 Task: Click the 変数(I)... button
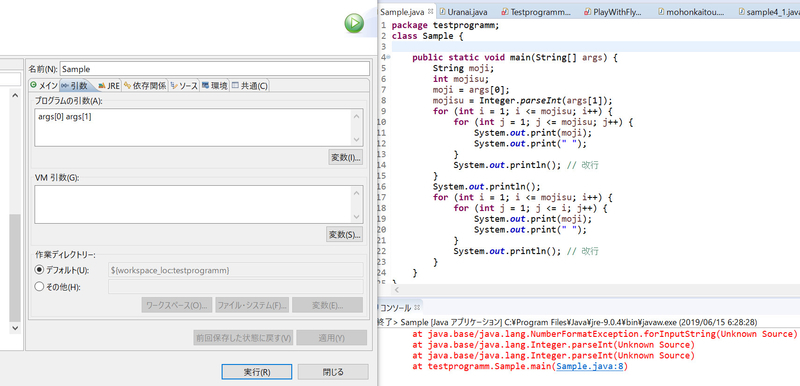(x=345, y=158)
